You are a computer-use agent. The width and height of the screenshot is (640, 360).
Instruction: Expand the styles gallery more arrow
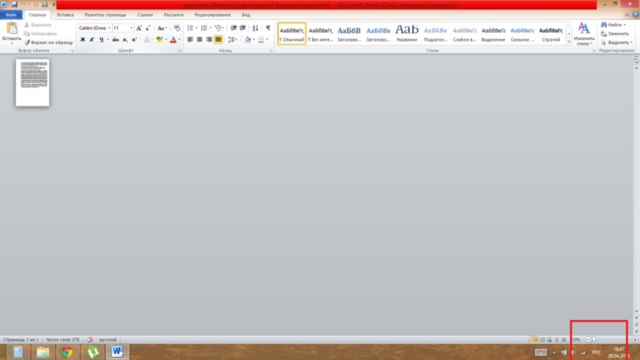coord(569,42)
